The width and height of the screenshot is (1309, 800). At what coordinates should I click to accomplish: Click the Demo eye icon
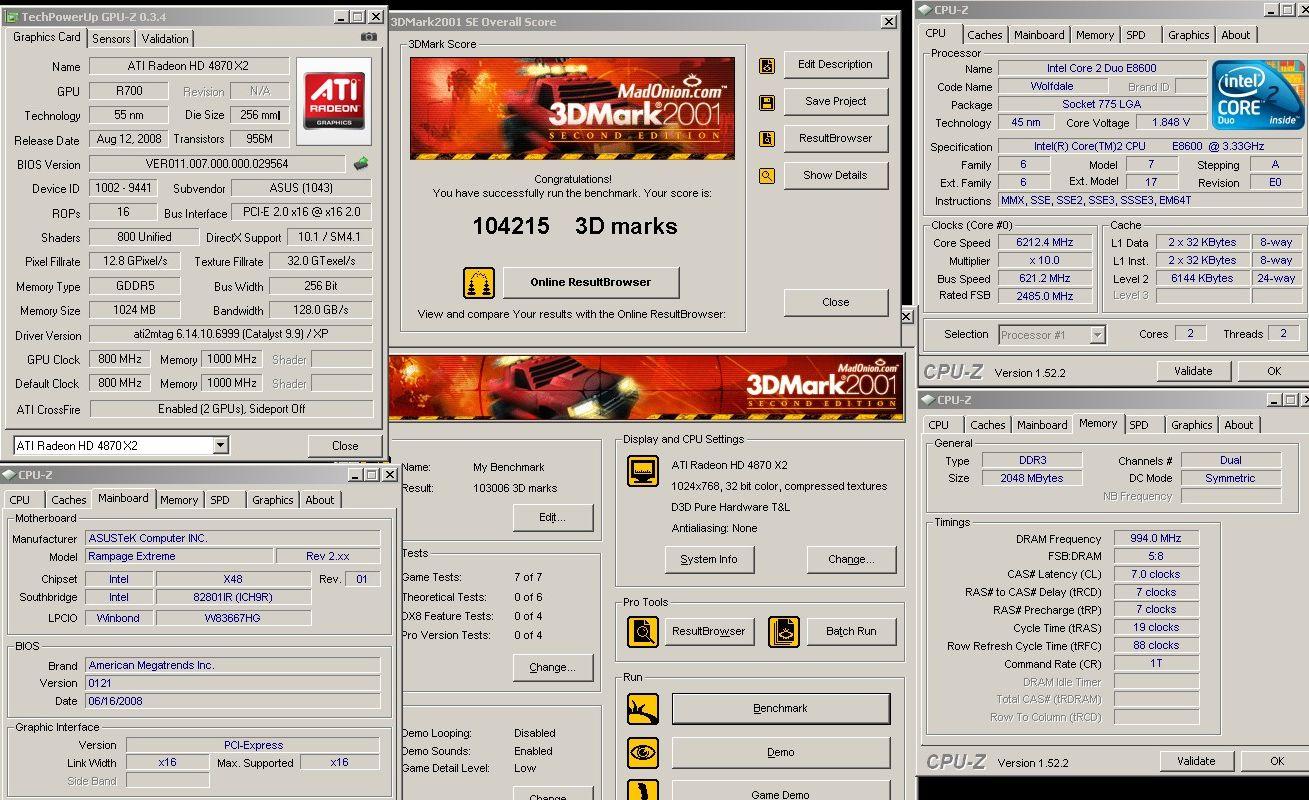tap(642, 752)
